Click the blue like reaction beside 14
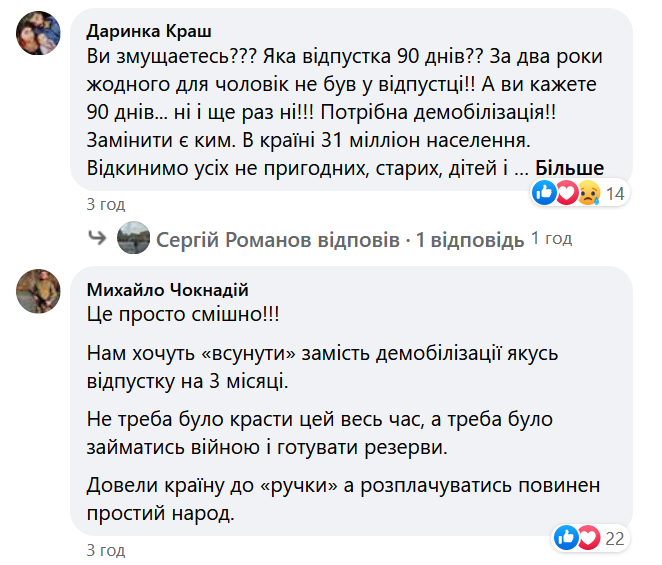Image resolution: width=662 pixels, height=565 pixels. pyautogui.click(x=545, y=192)
